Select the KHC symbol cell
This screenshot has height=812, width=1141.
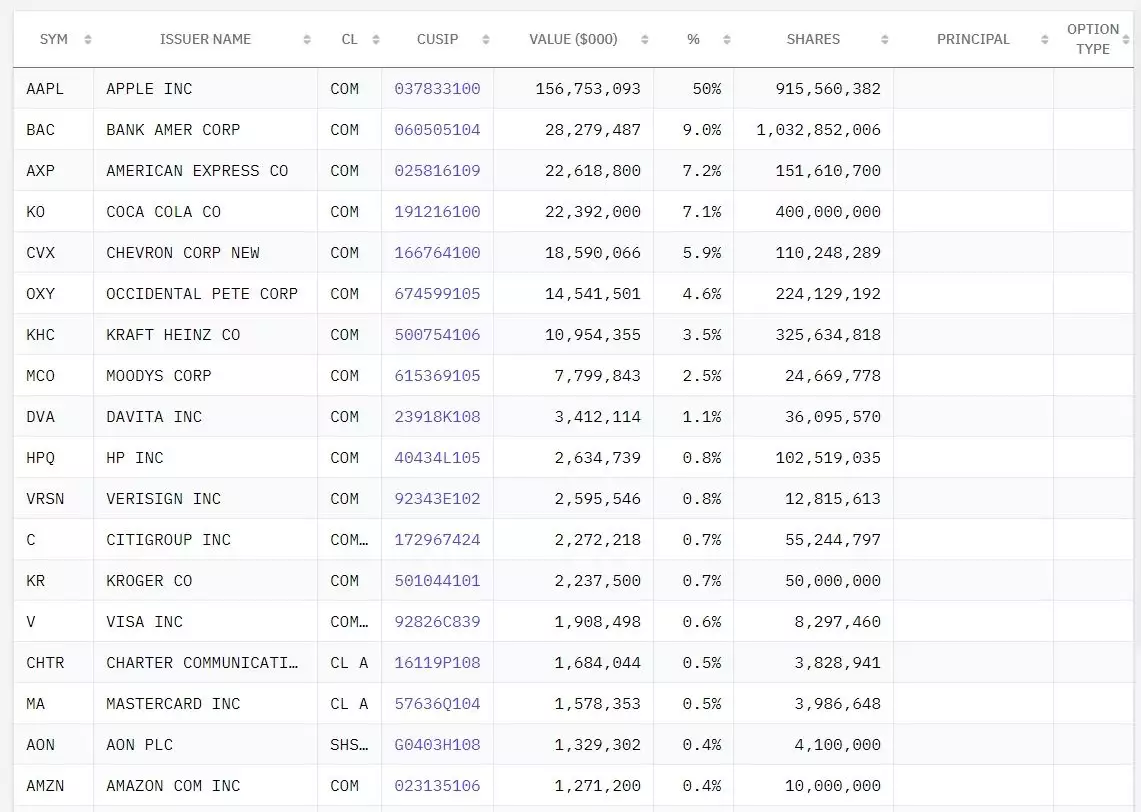53,335
